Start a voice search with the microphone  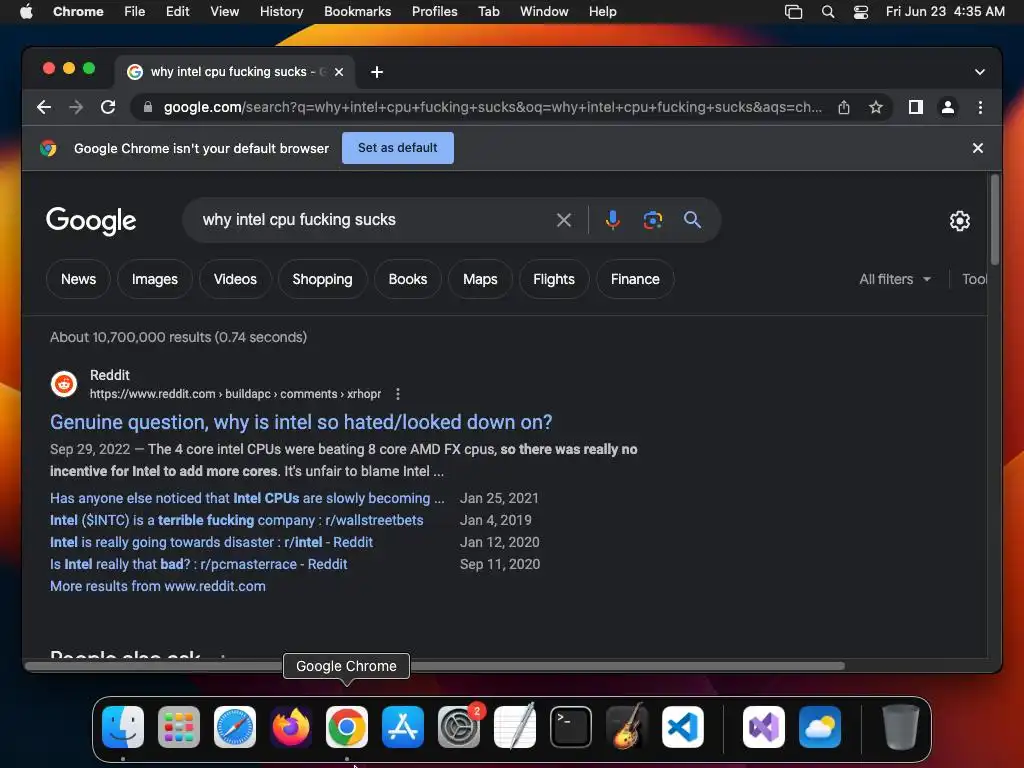point(613,220)
